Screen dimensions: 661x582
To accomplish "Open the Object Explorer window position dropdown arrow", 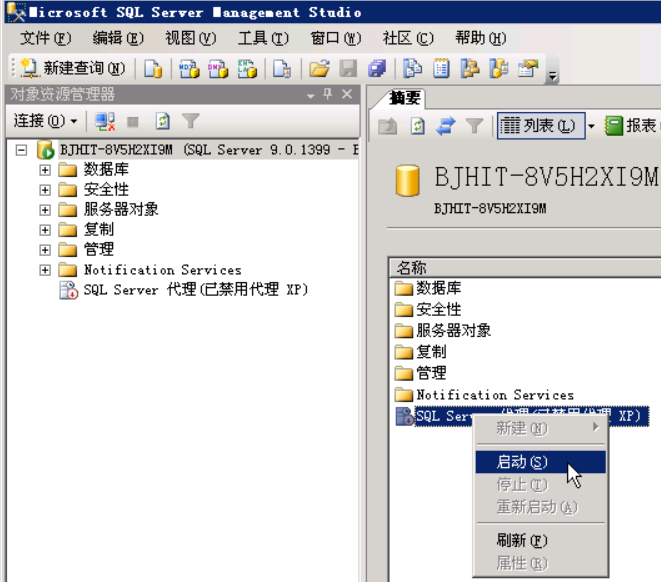I will (x=311, y=95).
